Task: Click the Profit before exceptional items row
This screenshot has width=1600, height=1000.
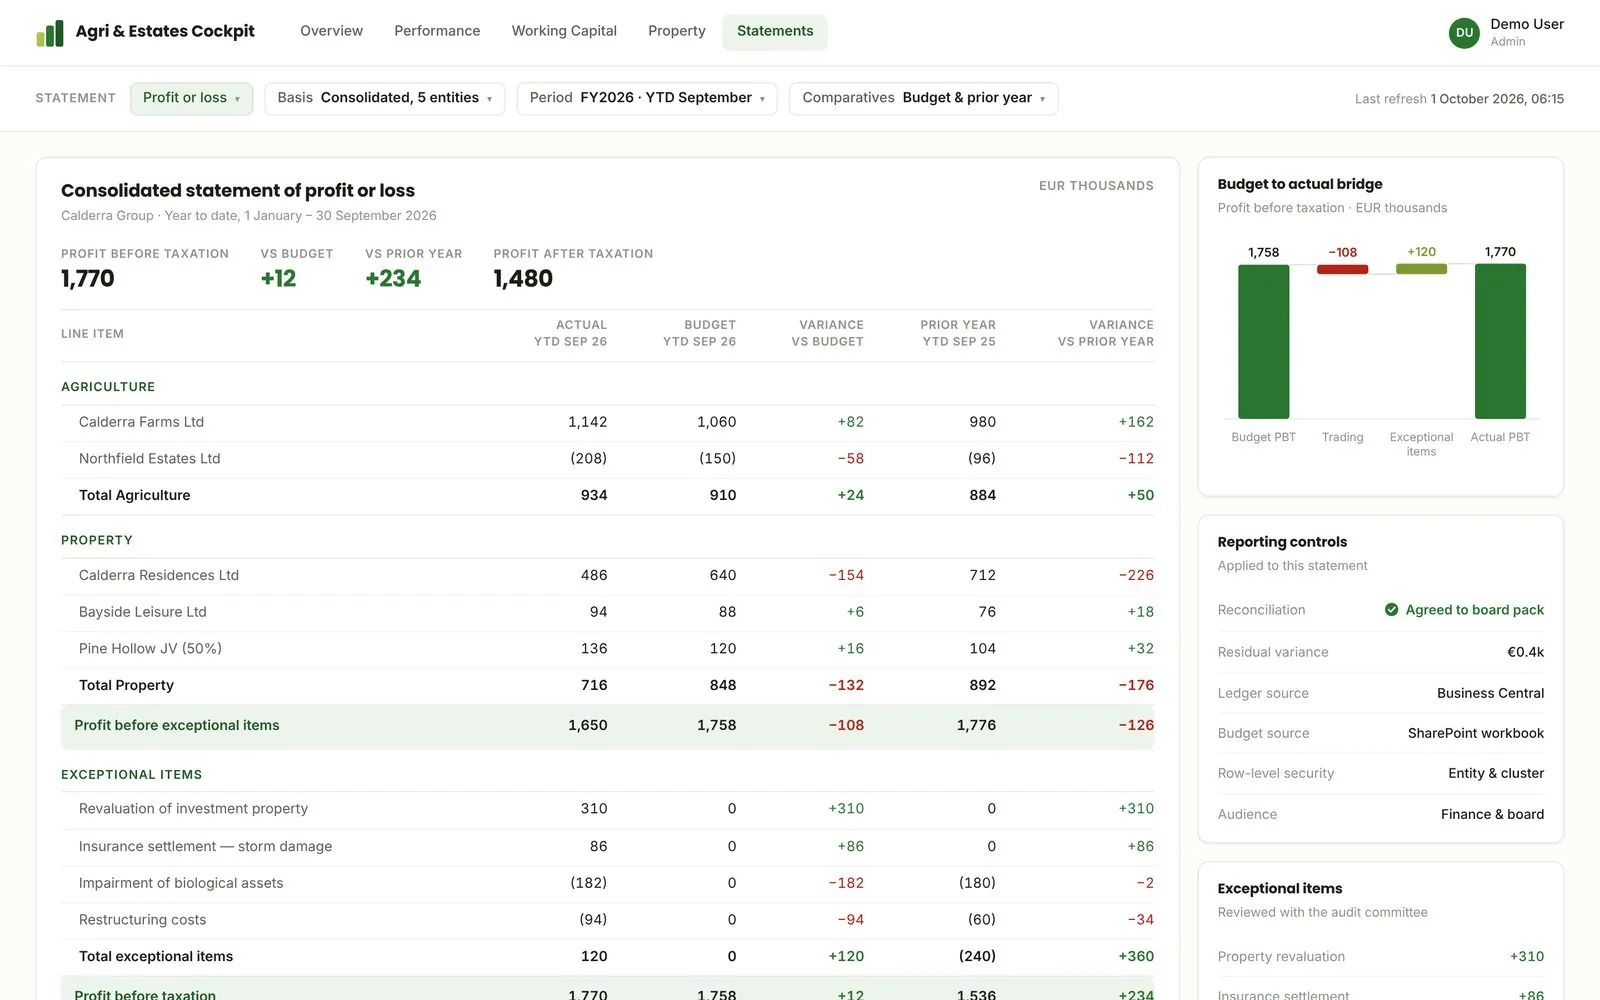Action: 607,726
